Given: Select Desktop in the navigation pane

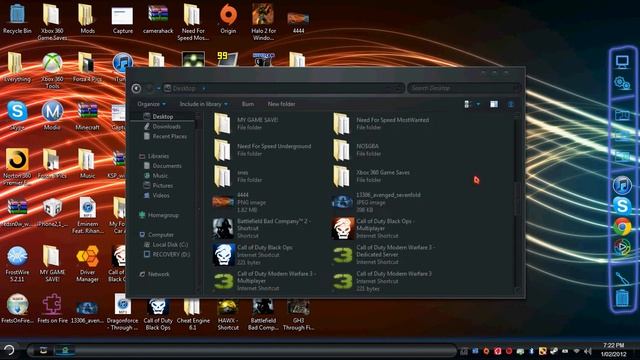Looking at the screenshot, I should [162, 116].
